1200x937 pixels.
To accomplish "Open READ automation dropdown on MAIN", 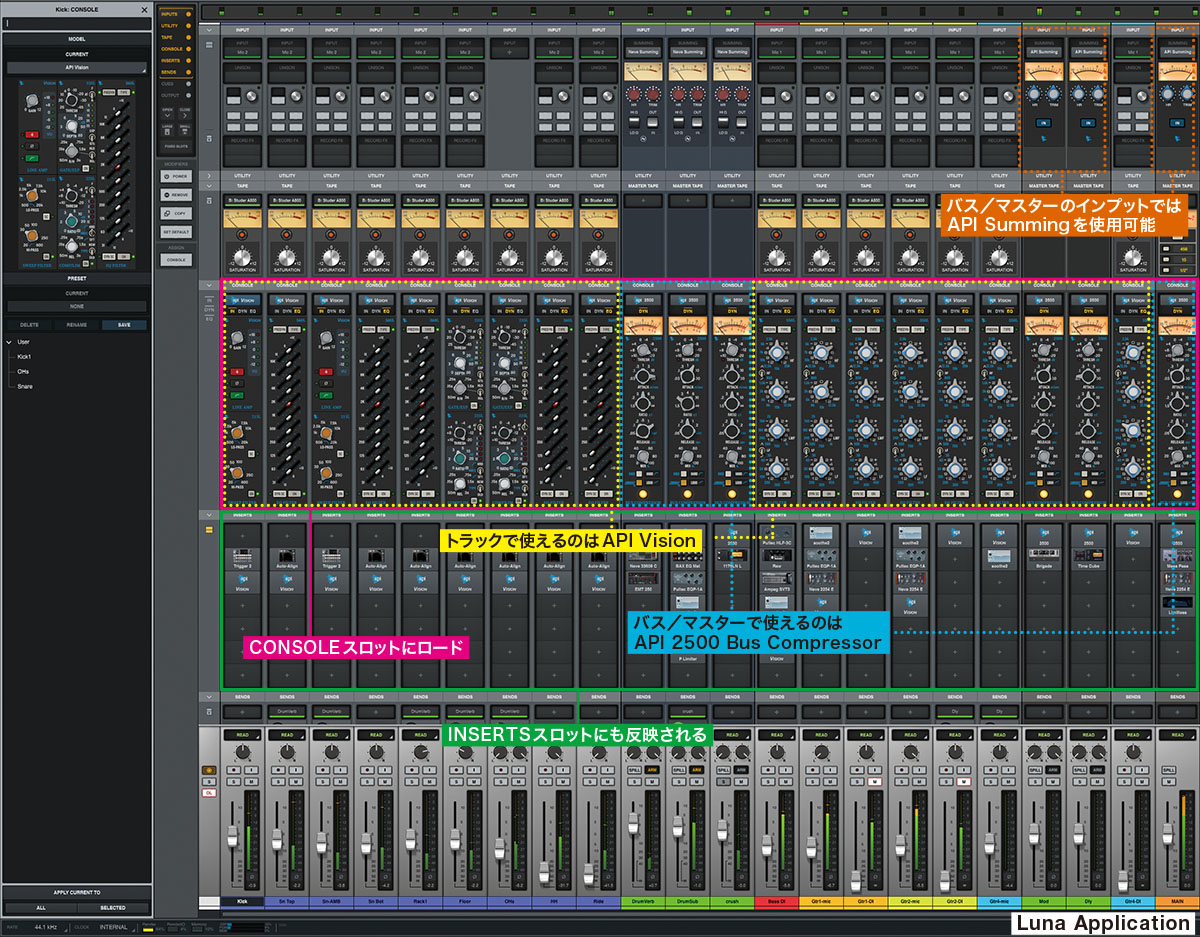I will tap(1177, 734).
